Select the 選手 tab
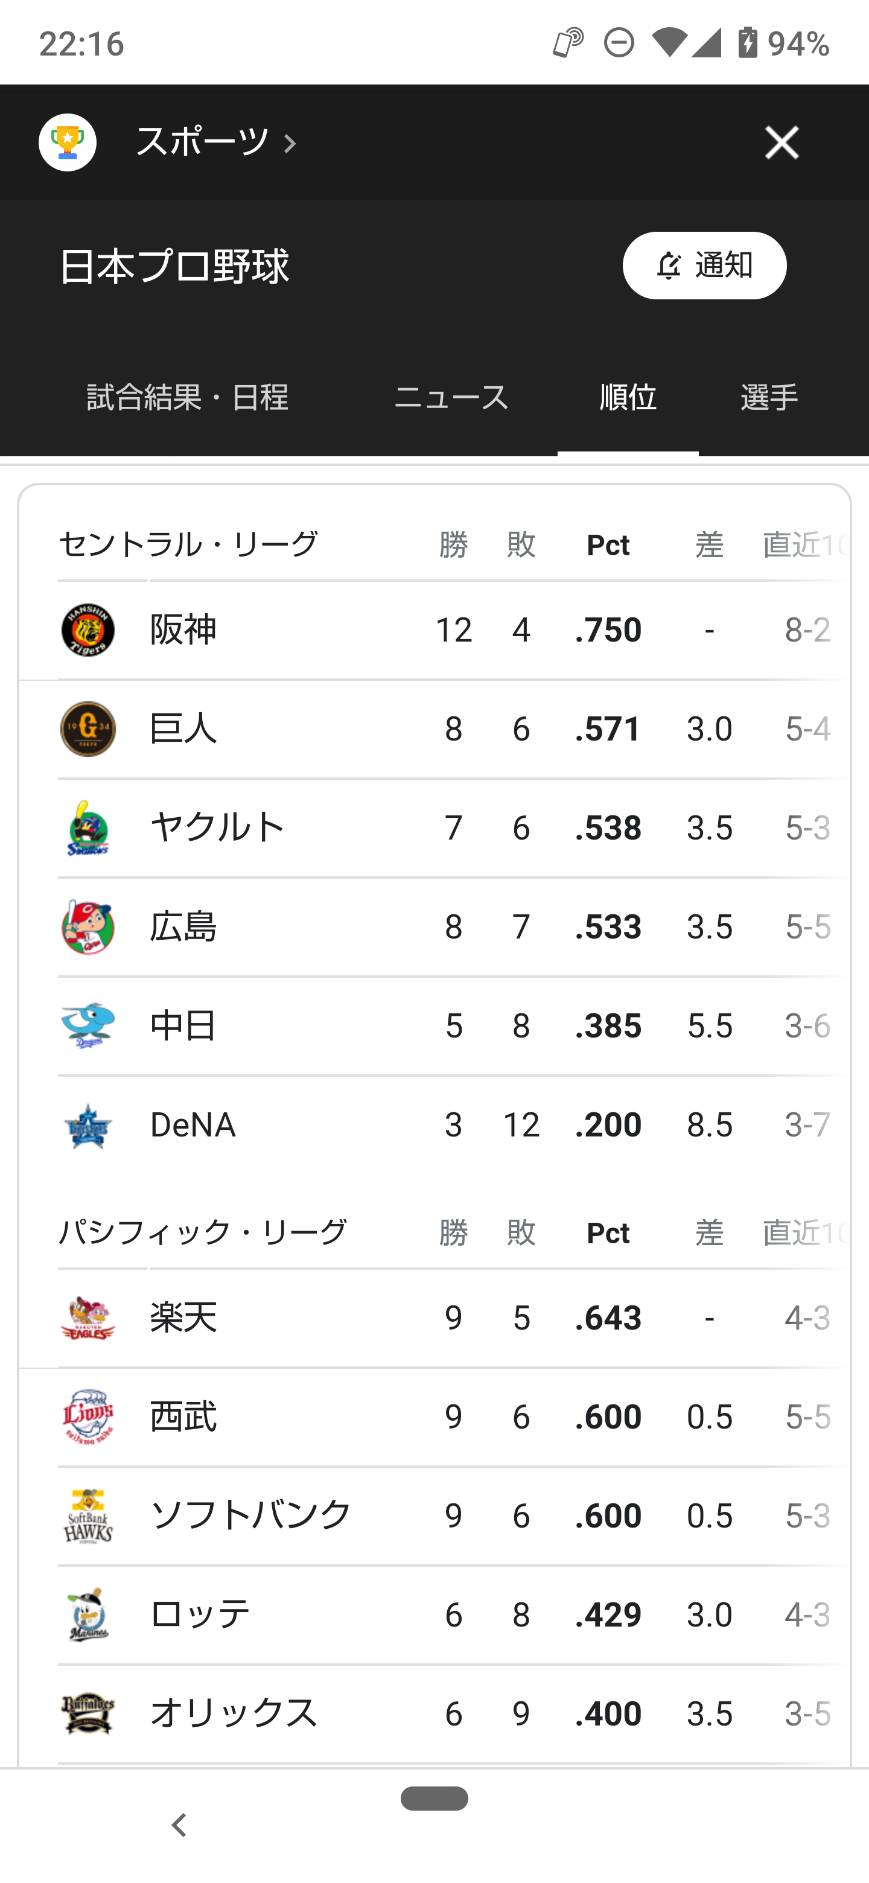 [769, 397]
